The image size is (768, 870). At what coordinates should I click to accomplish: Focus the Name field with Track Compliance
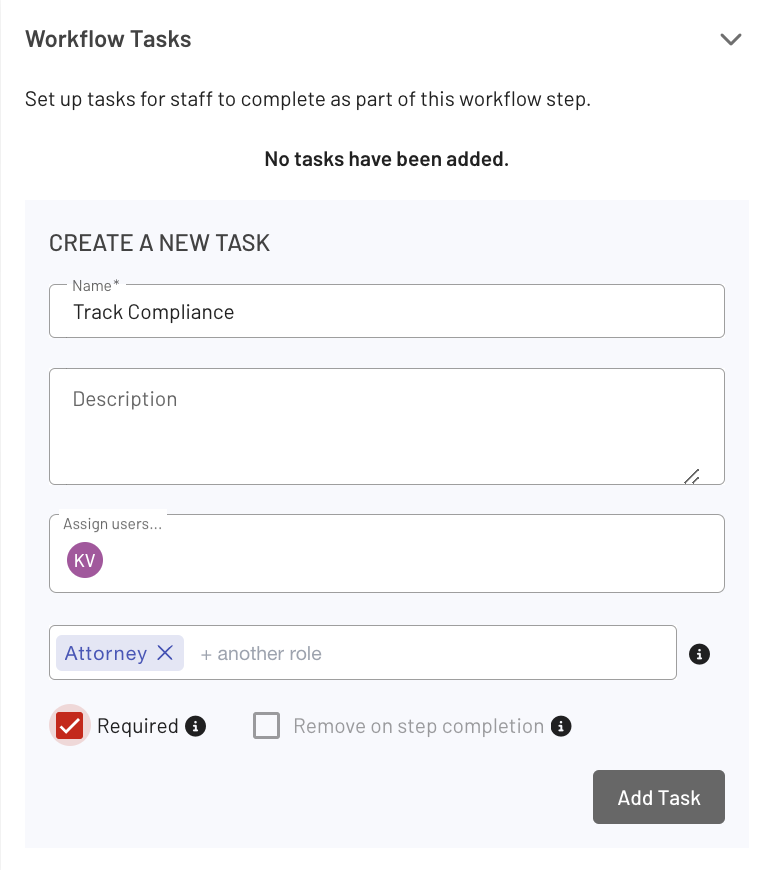pyautogui.click(x=387, y=311)
